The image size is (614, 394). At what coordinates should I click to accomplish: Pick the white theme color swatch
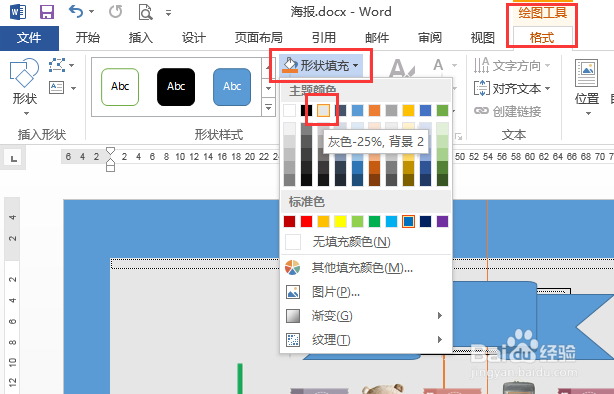coord(289,110)
